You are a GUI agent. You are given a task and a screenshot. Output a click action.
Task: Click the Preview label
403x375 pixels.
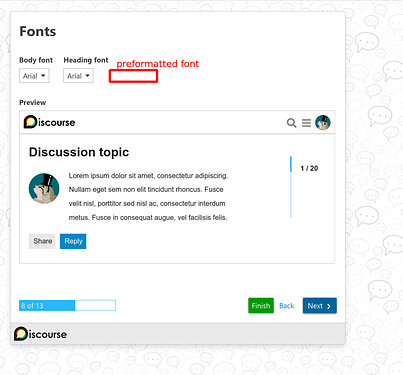[x=33, y=102]
